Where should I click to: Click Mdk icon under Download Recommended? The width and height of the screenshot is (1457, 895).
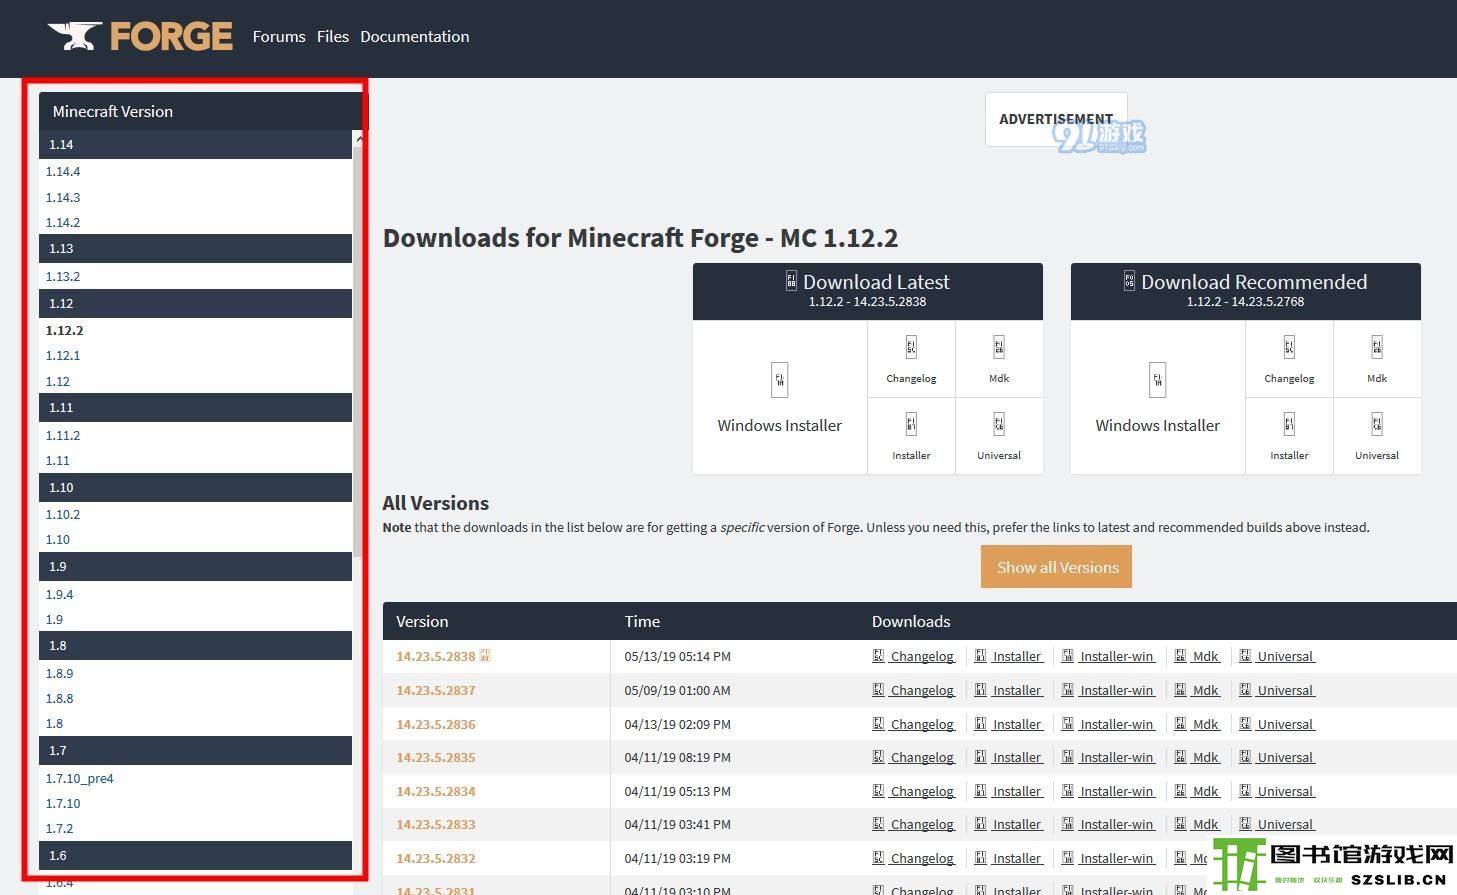[1377, 347]
